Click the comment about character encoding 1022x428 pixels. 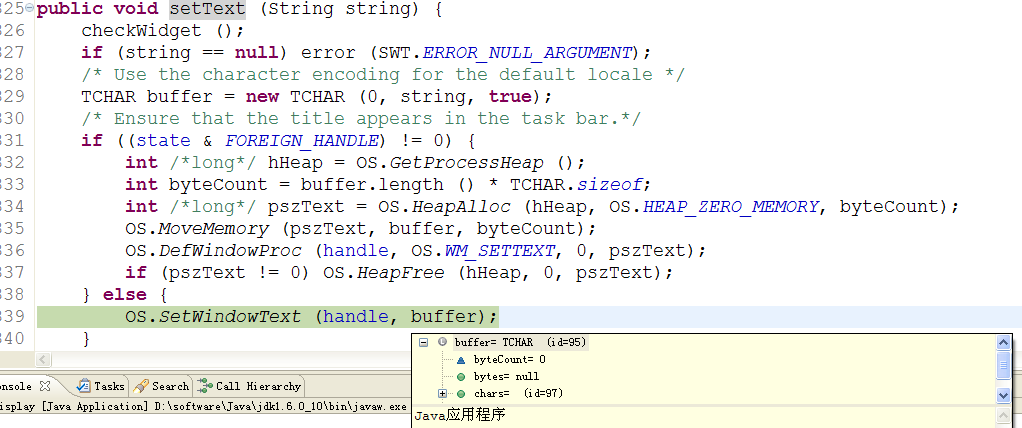pos(383,74)
